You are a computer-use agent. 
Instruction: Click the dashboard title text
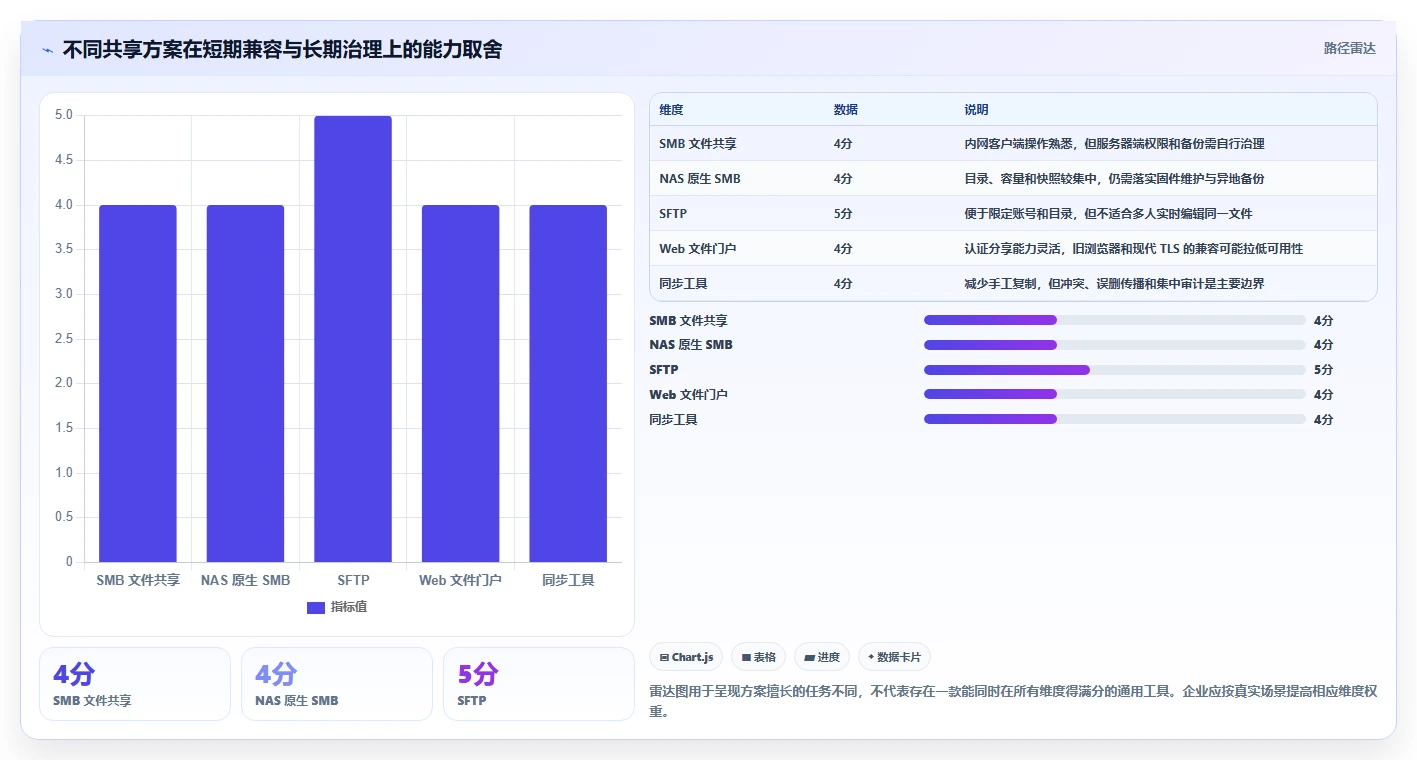coord(282,49)
